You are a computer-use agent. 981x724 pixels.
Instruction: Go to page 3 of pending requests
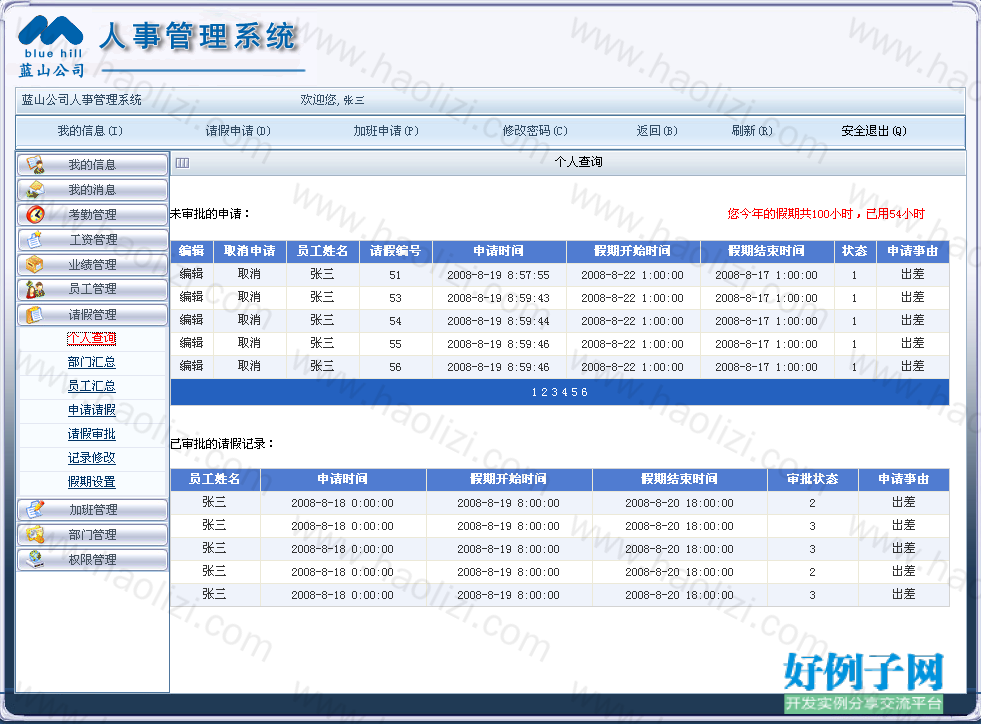(554, 392)
